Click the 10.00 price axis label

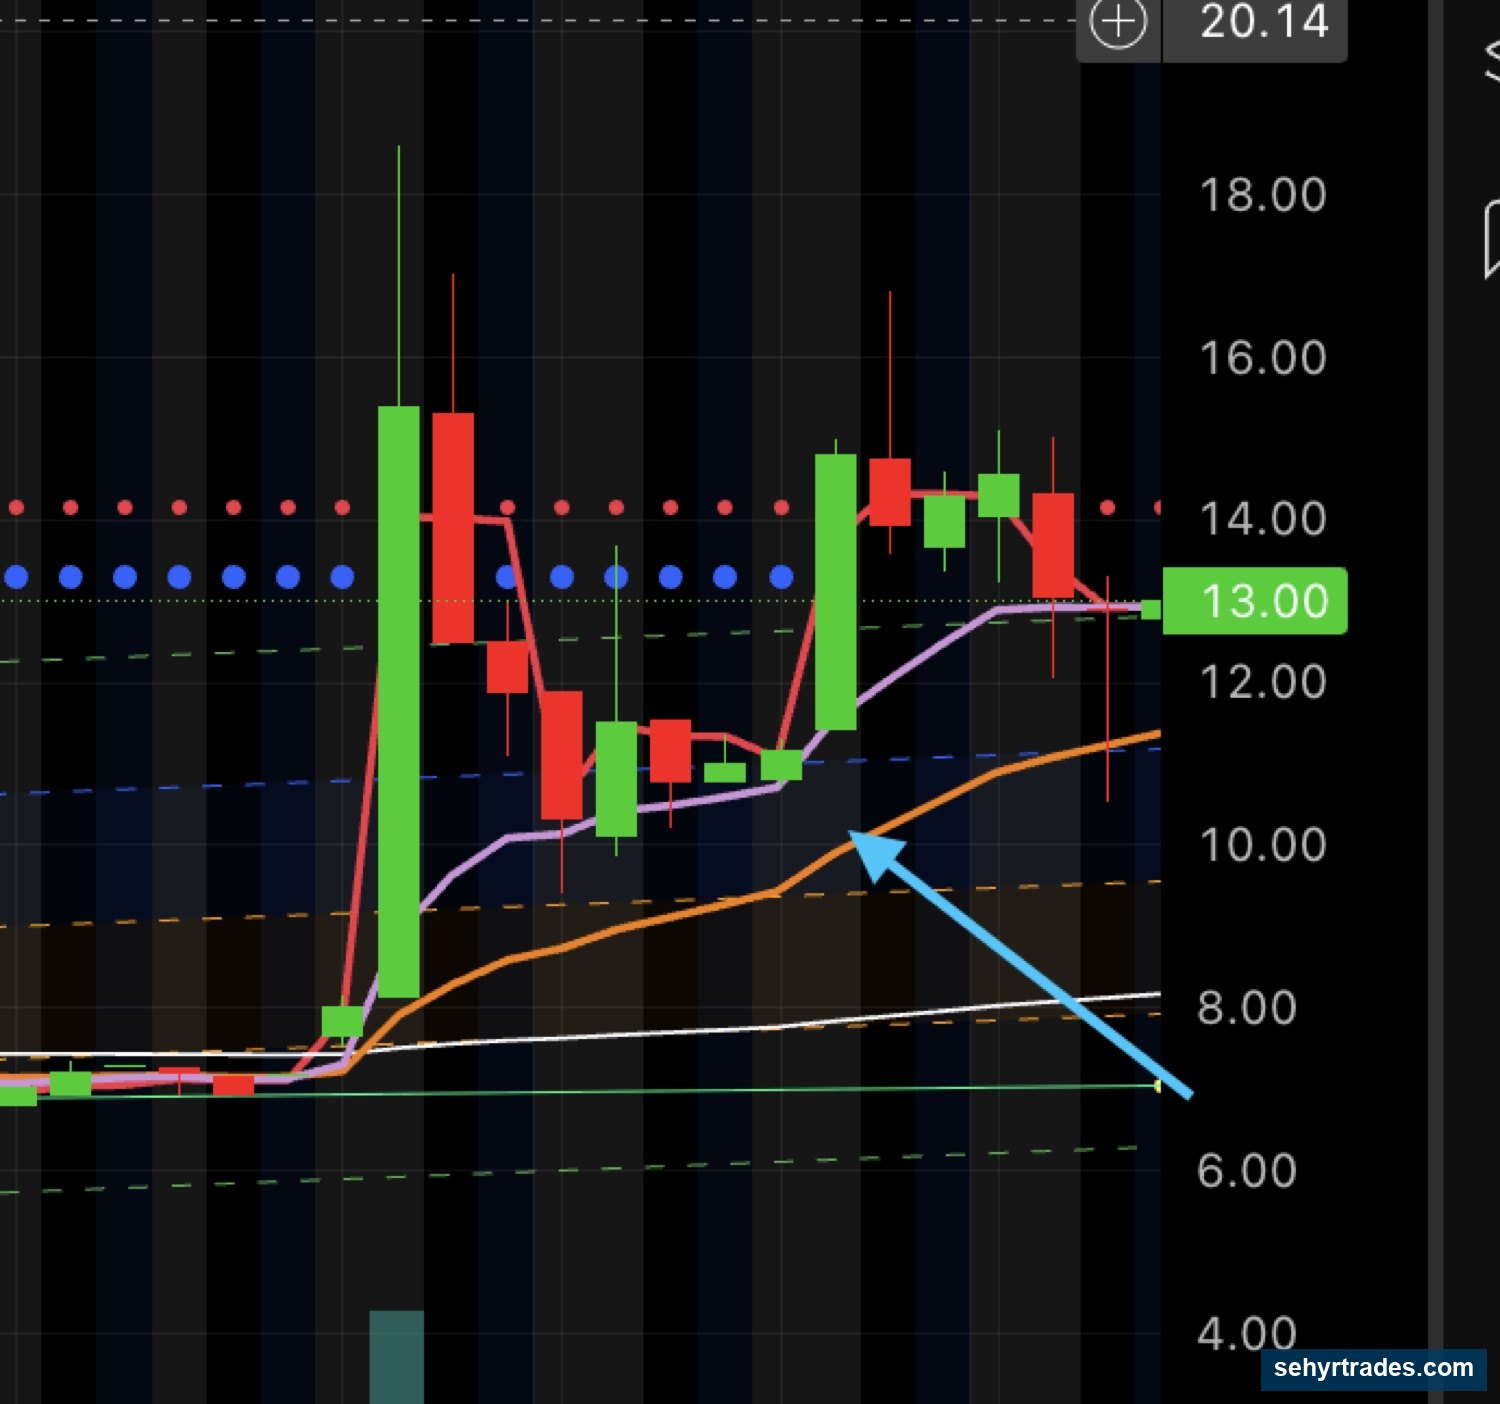(1262, 845)
